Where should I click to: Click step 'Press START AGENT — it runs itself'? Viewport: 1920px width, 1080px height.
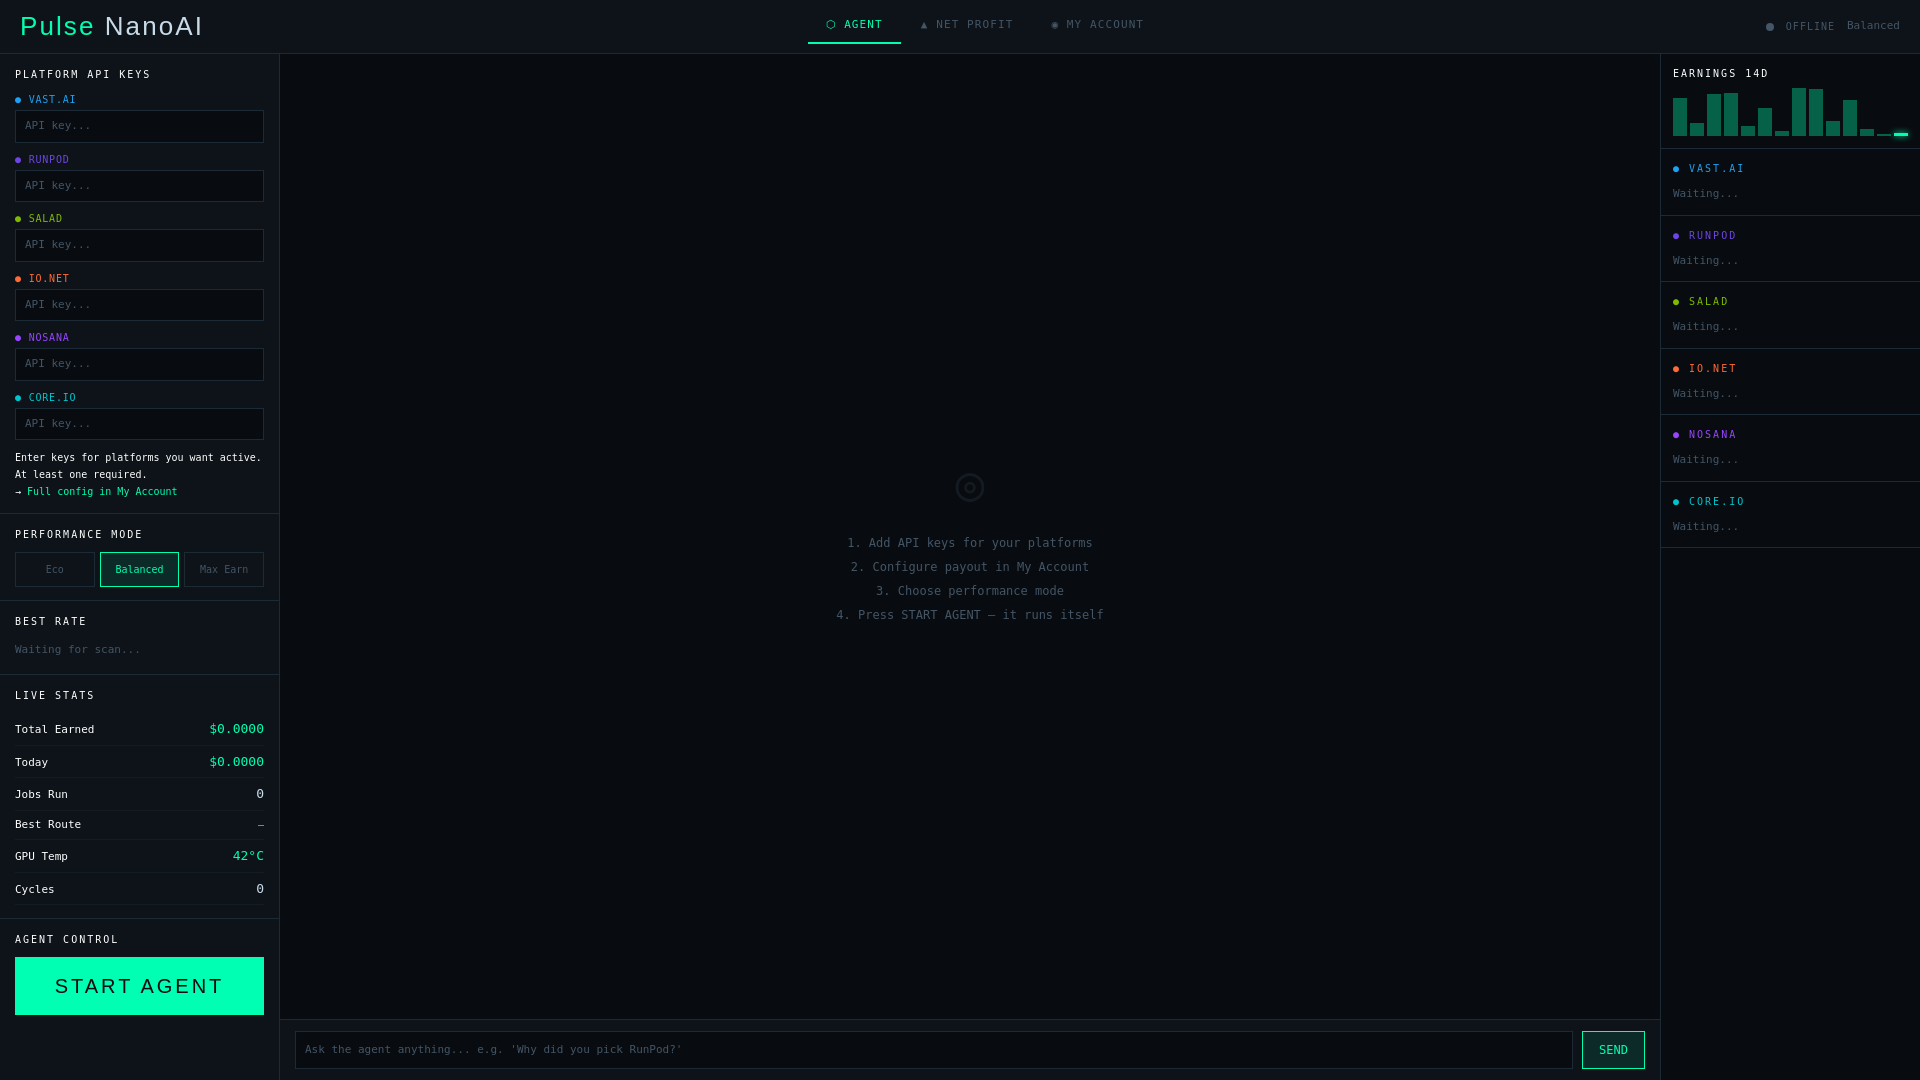[x=970, y=615]
